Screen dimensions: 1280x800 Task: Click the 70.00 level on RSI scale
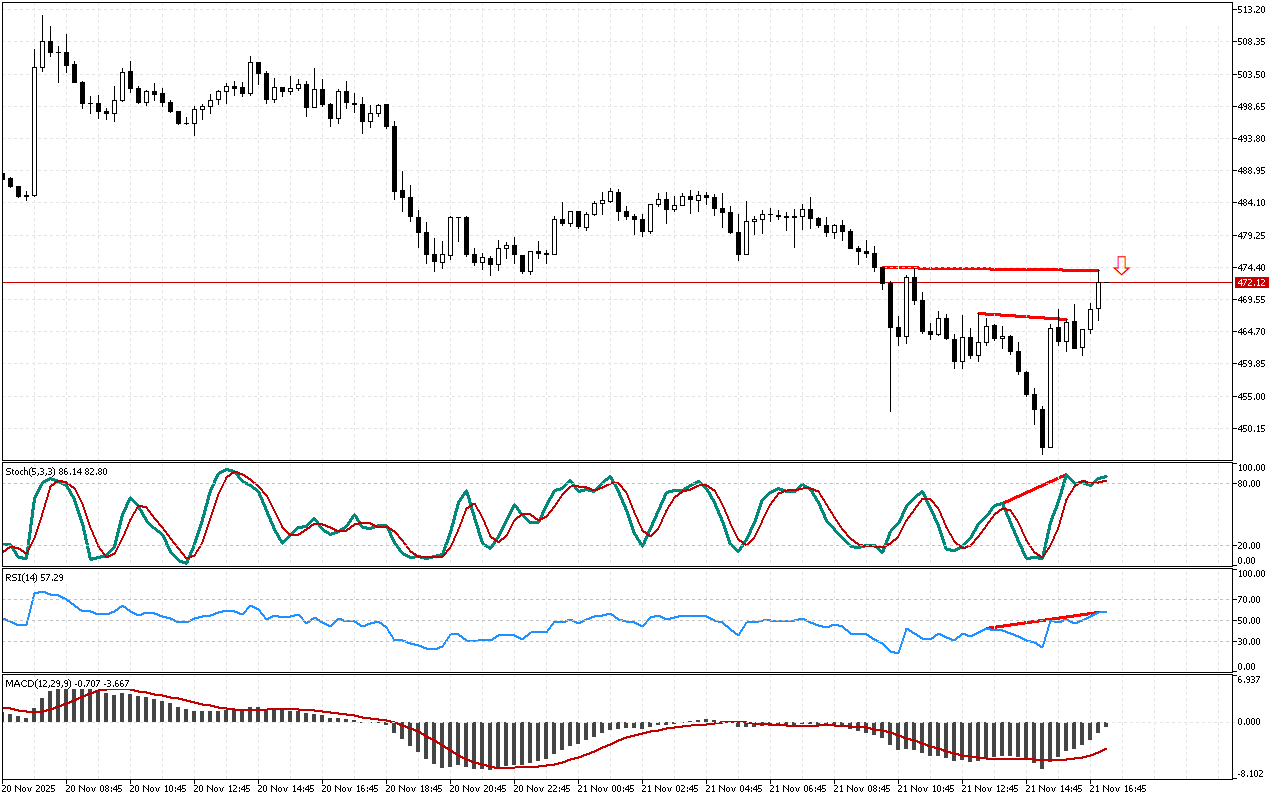(1249, 599)
